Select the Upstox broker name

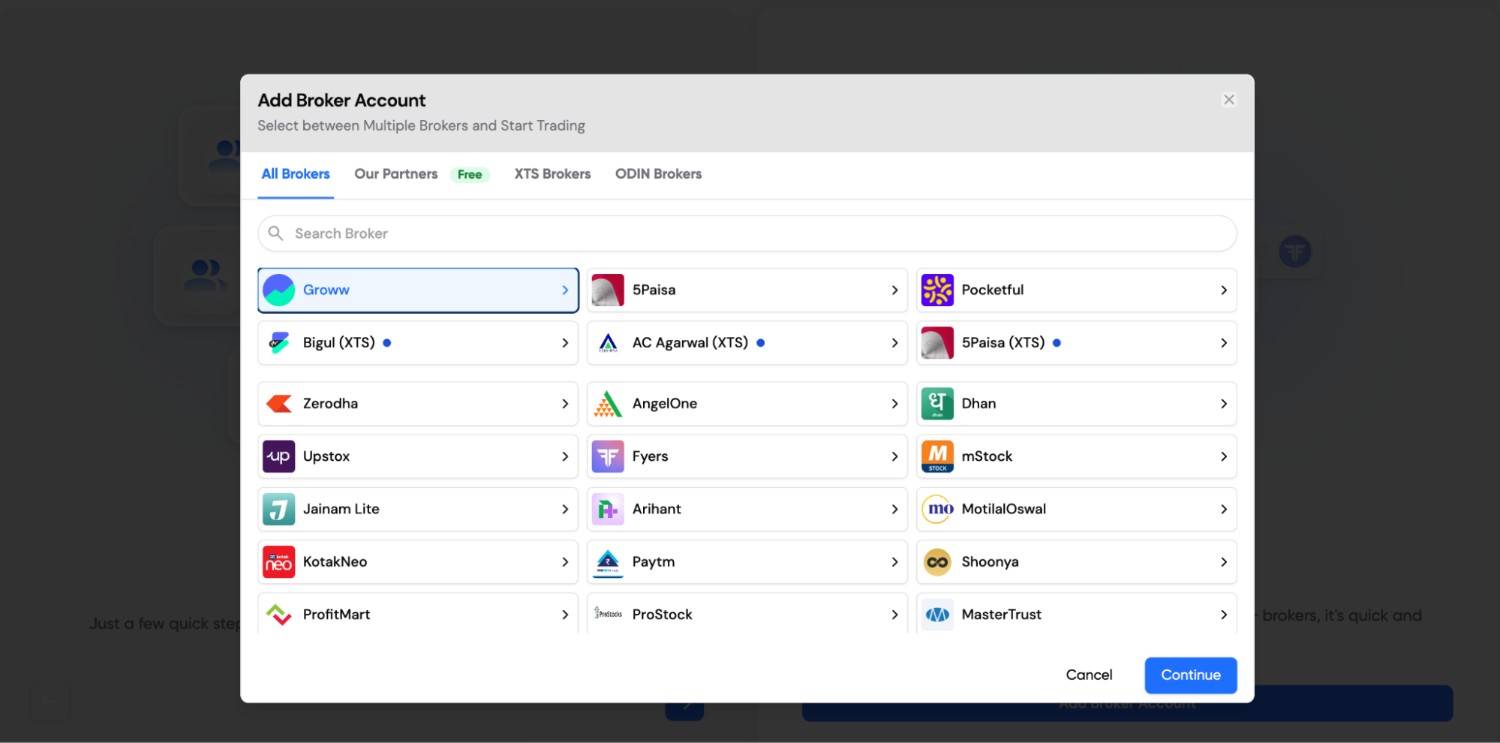point(326,457)
